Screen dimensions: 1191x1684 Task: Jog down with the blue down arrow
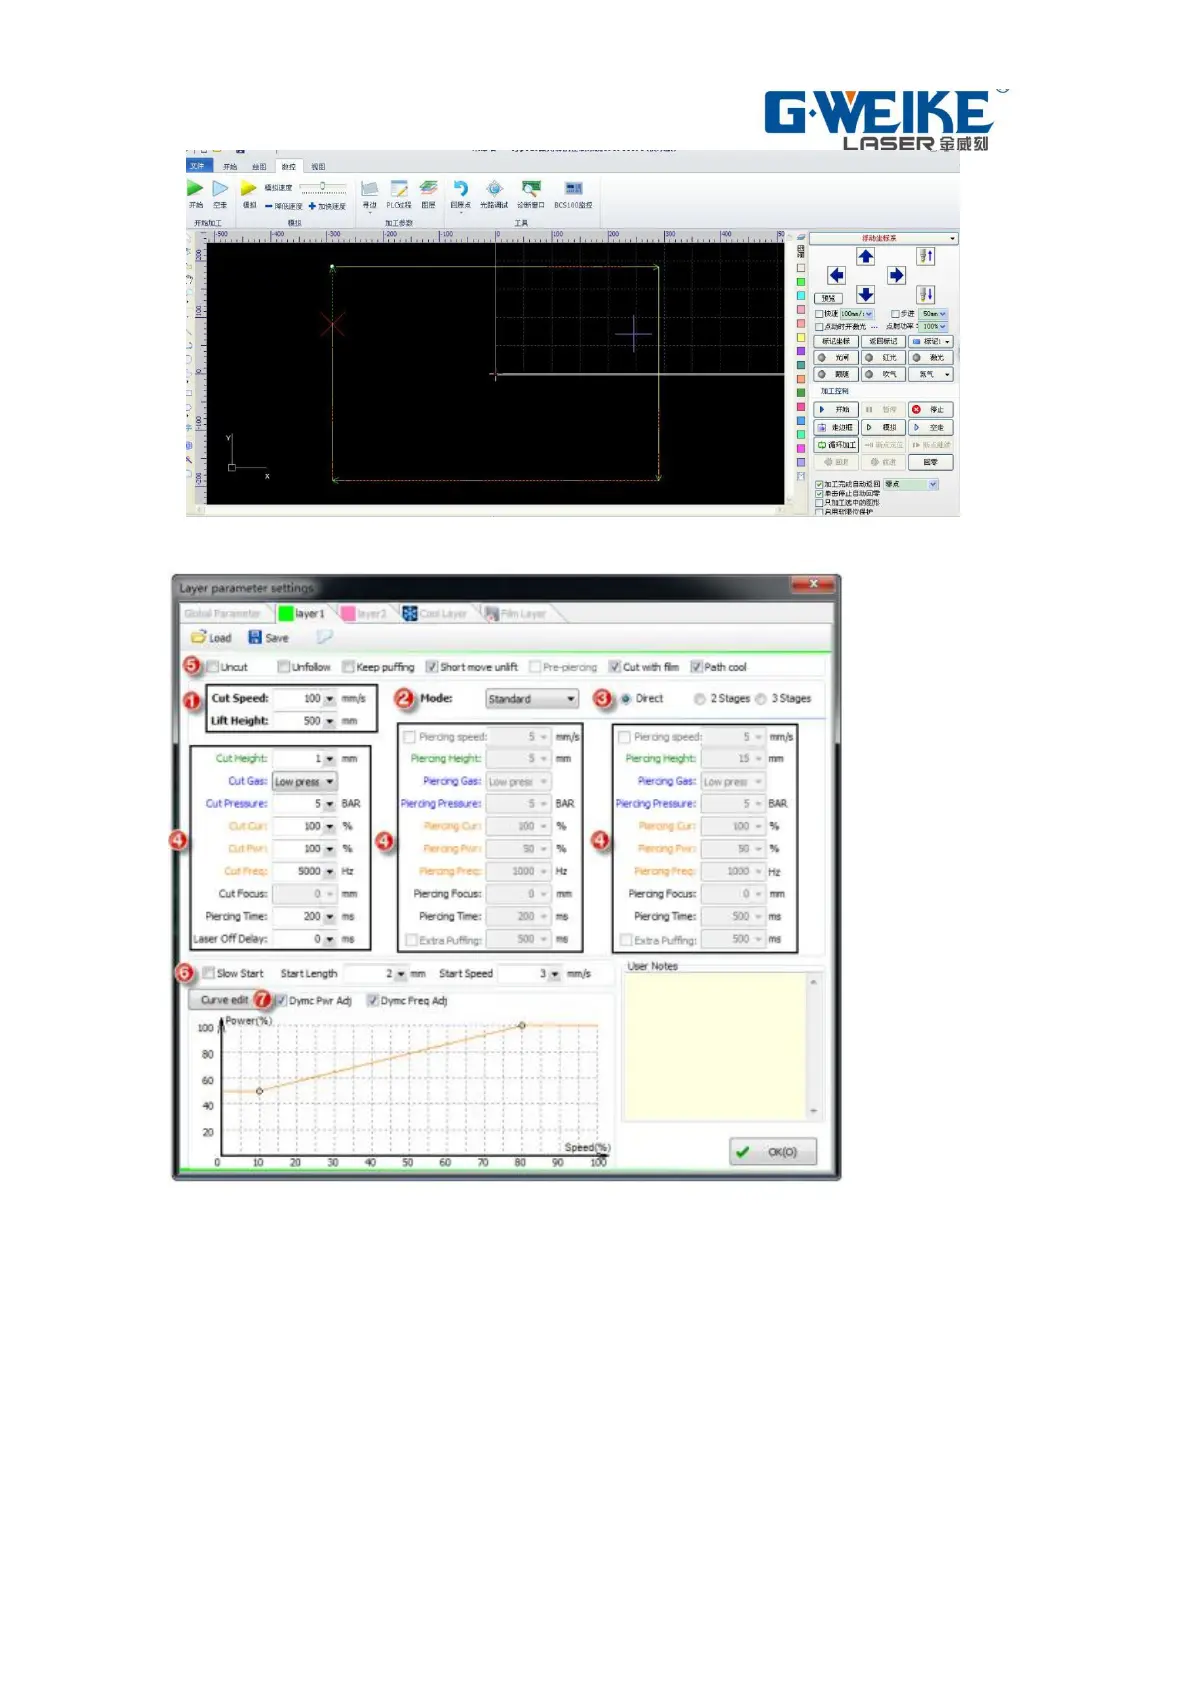click(866, 294)
